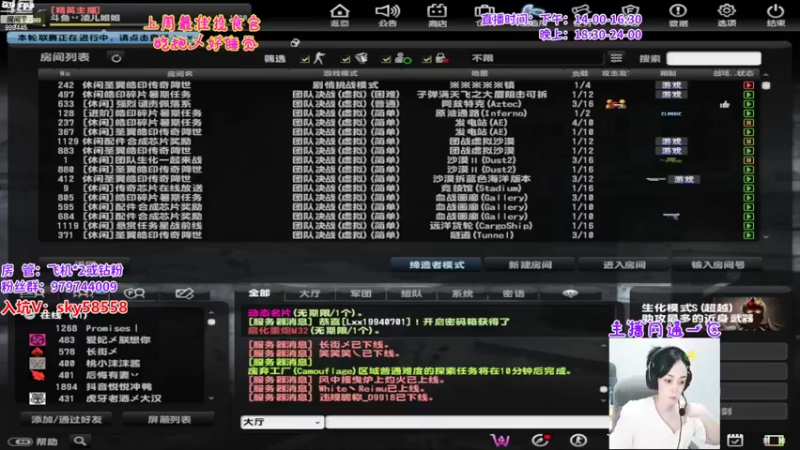
Task: Click the magnifier search icon next to 帮助
Action: 80,440
